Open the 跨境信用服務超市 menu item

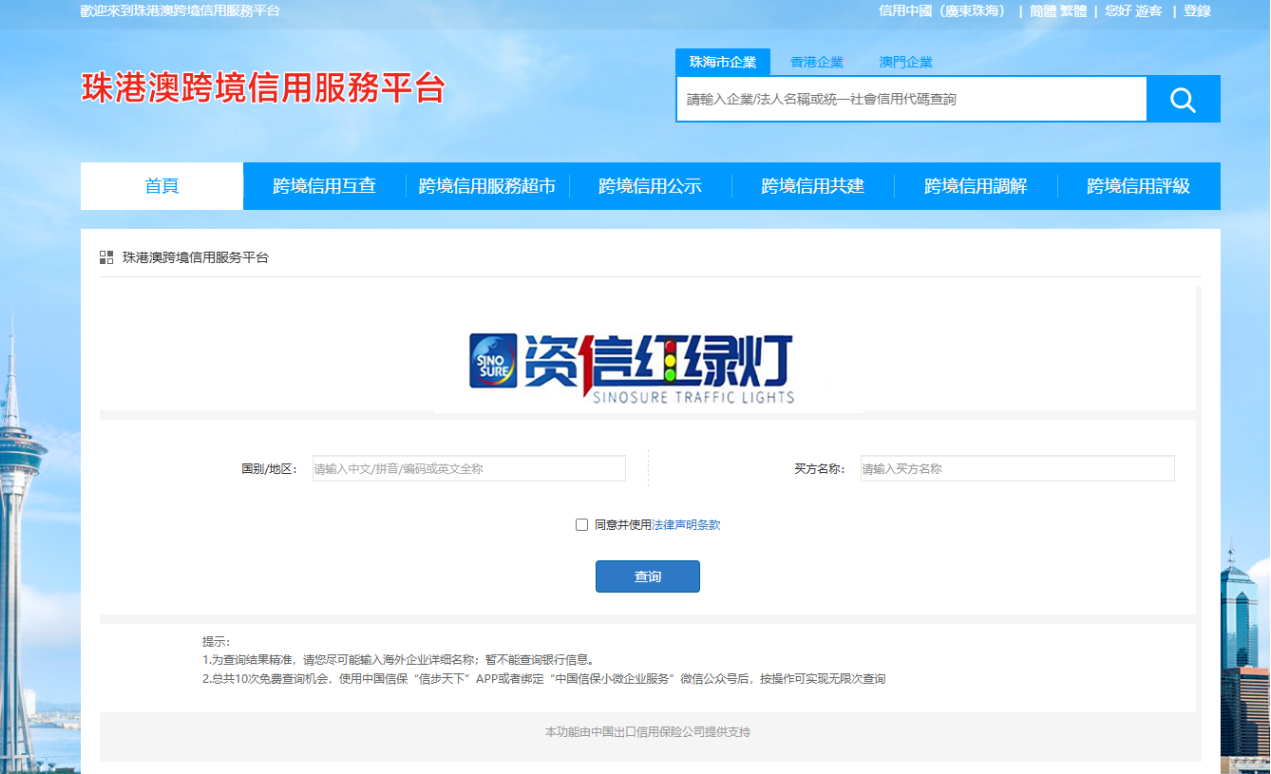(x=484, y=185)
